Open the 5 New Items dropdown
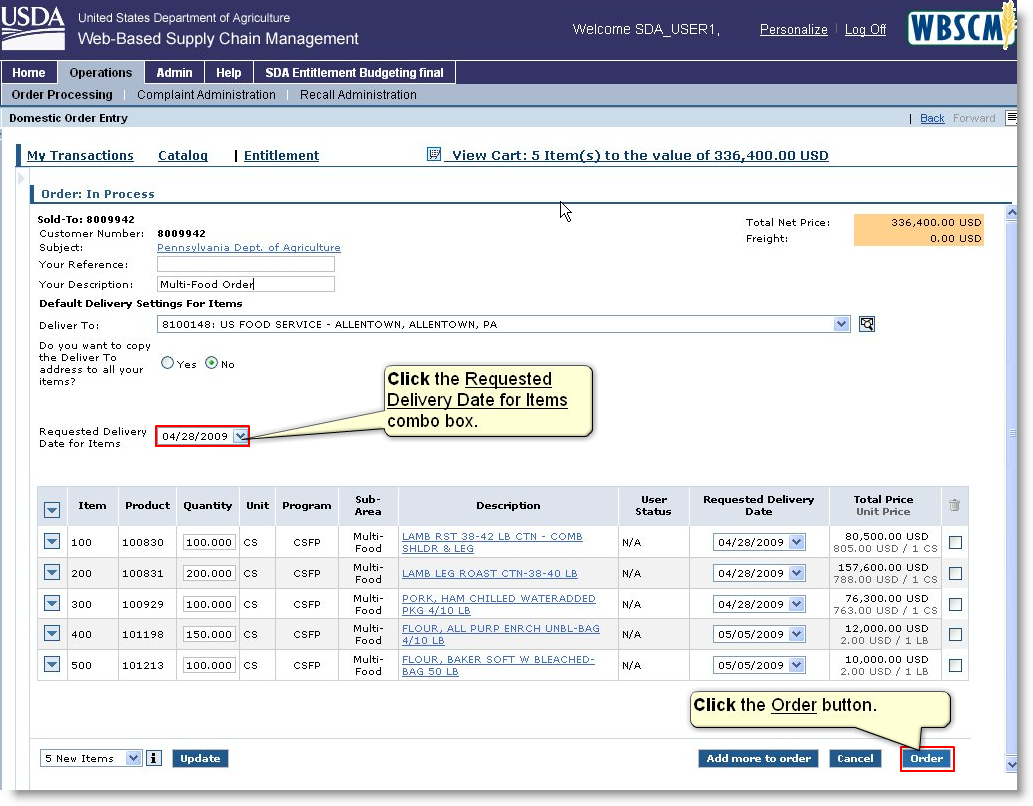 click(x=134, y=758)
